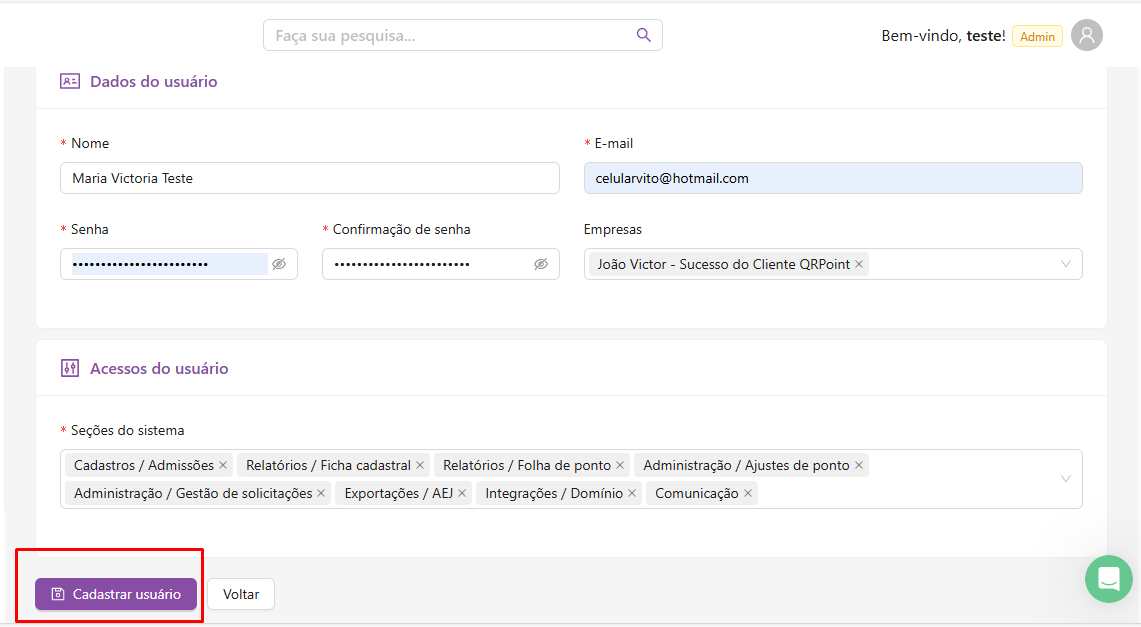Remove Administração / Ajustes de ponto tag
This screenshot has width=1141, height=627.
858,465
